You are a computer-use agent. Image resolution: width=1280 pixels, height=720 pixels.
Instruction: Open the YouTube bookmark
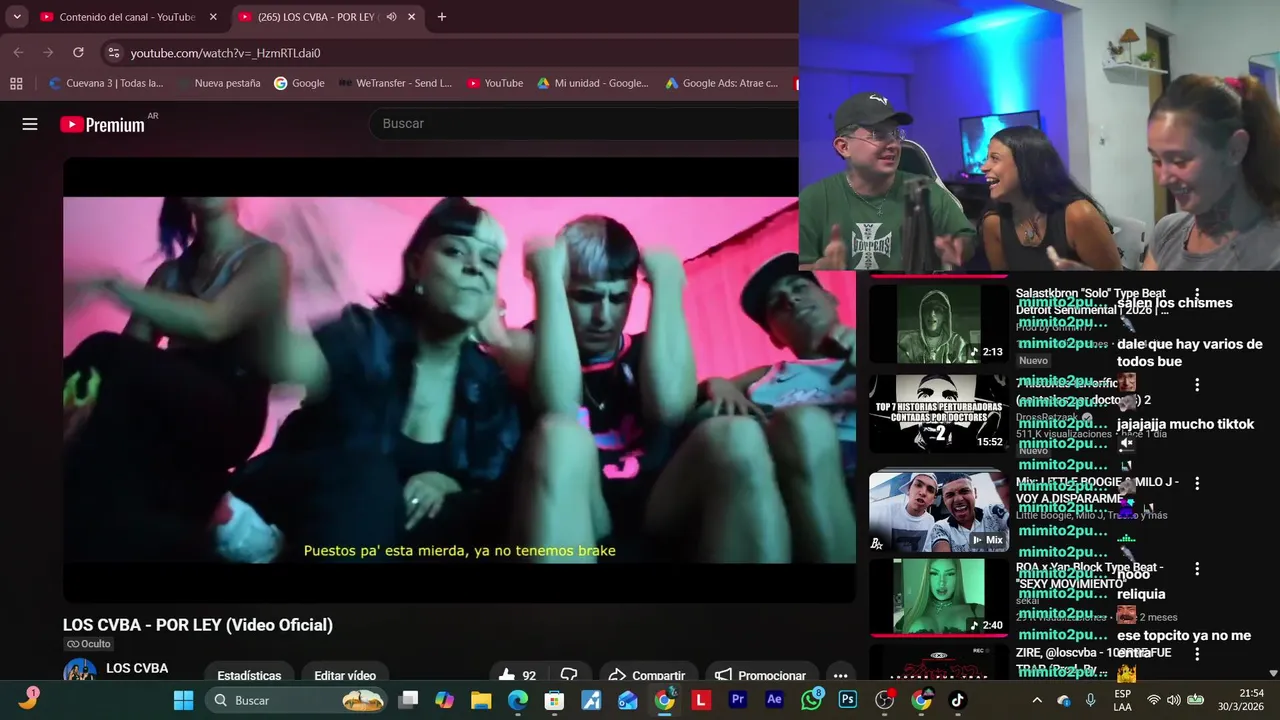pos(495,83)
